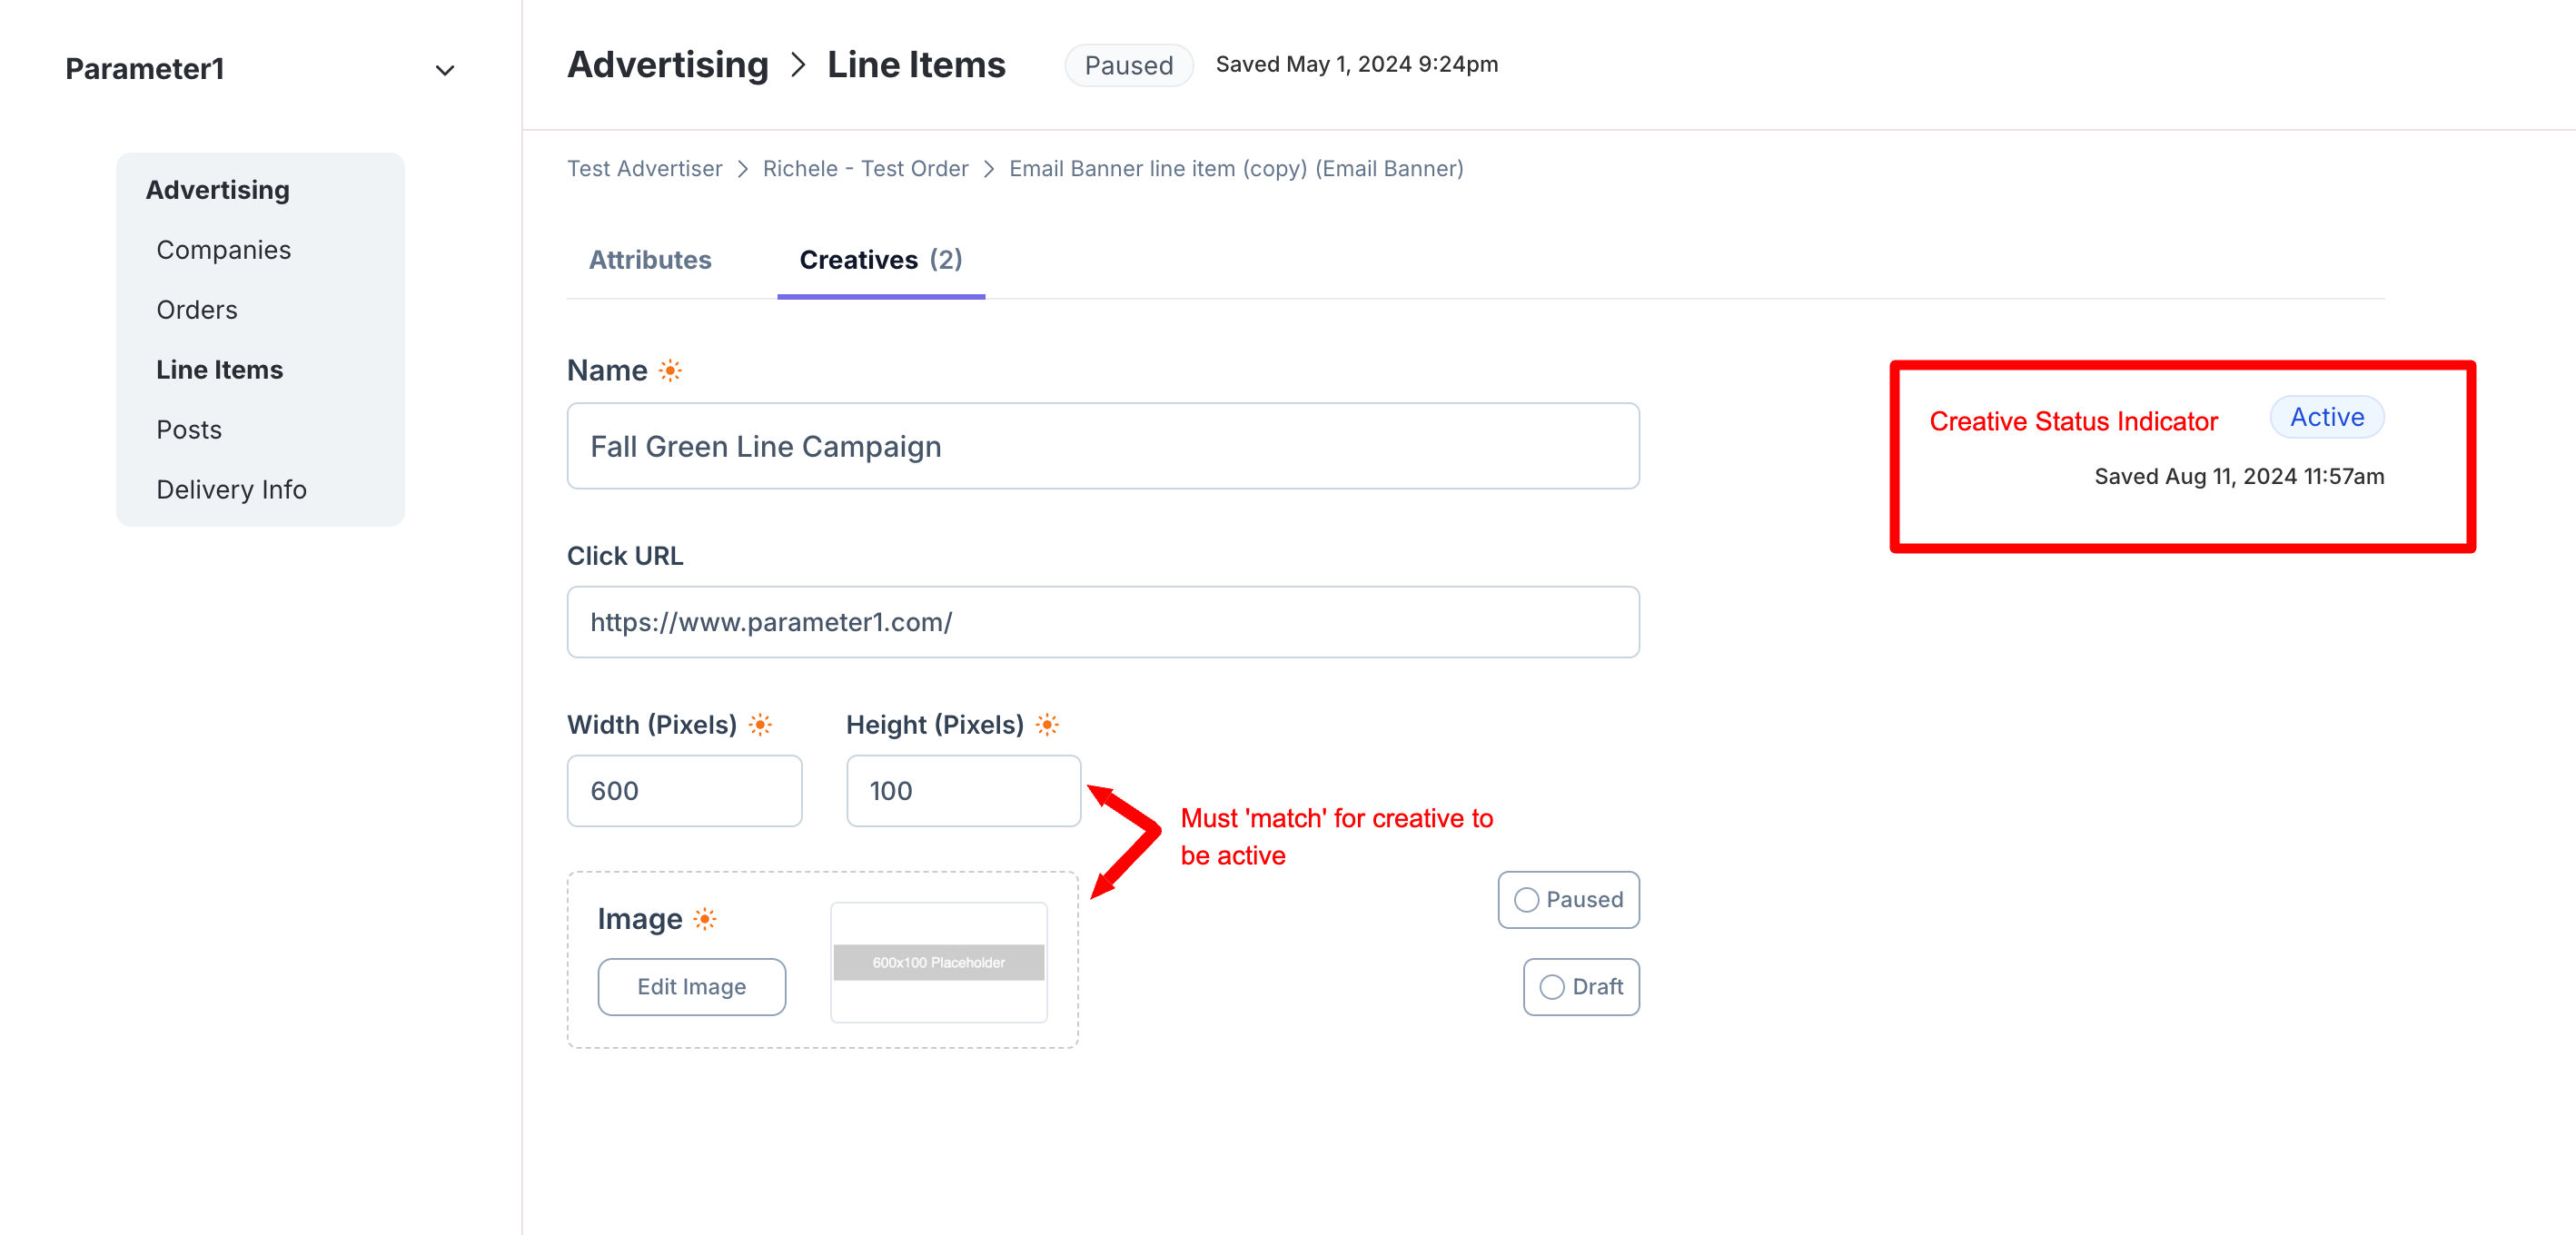The width and height of the screenshot is (2576, 1235).
Task: Click the Edit Image button
Action: 691,987
